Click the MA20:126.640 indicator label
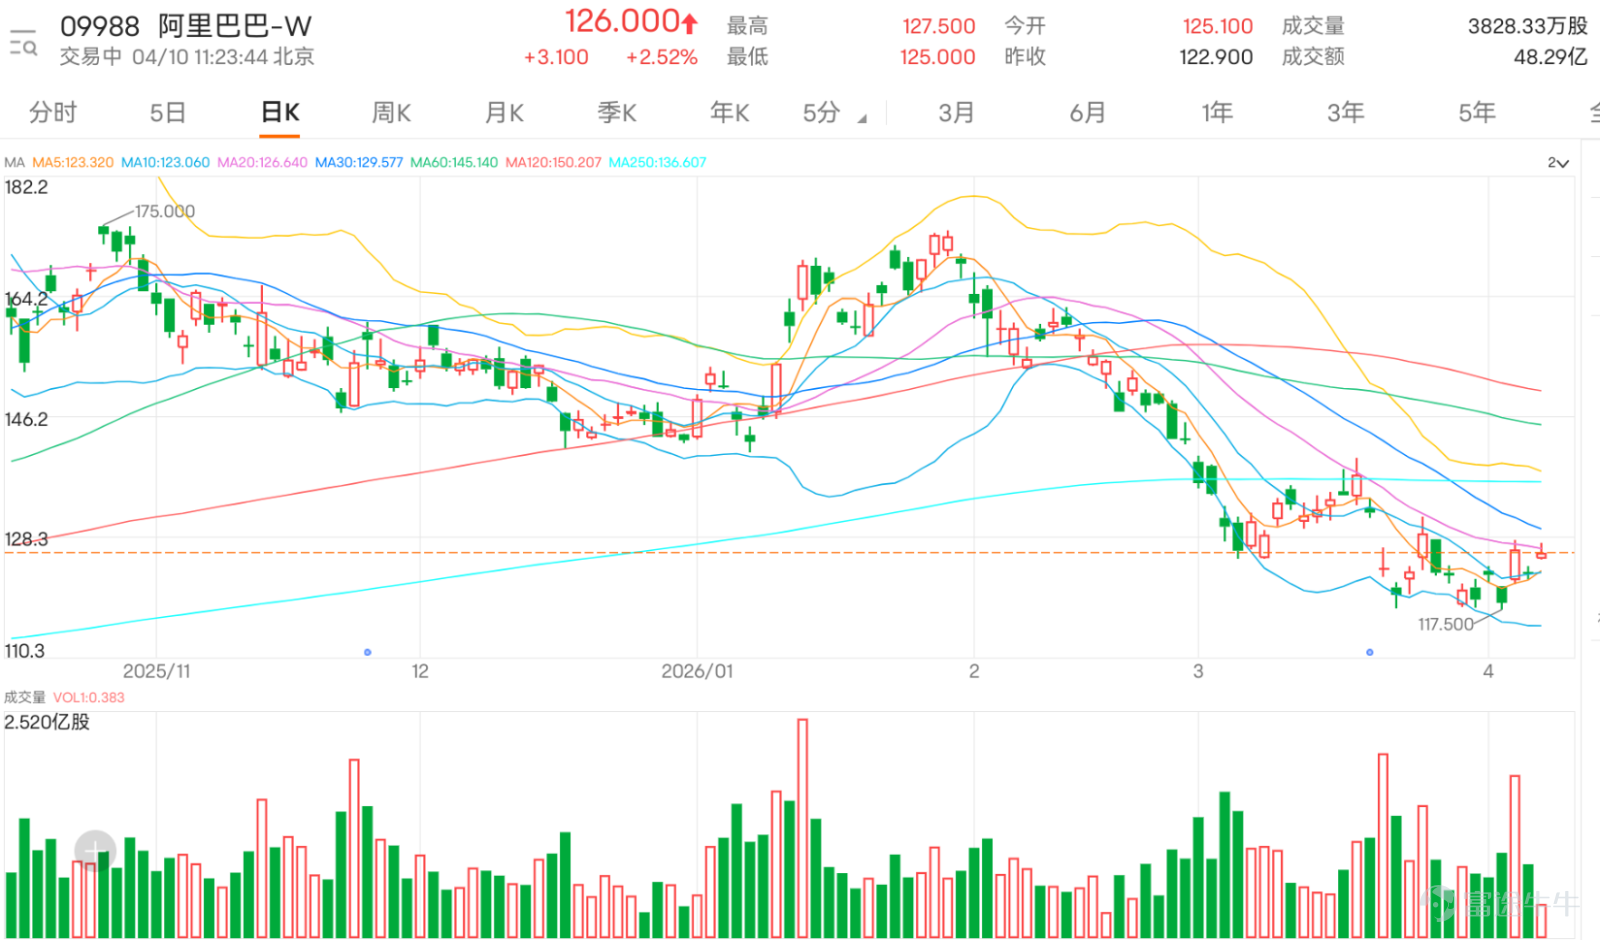This screenshot has height=940, width=1600. click(x=262, y=162)
